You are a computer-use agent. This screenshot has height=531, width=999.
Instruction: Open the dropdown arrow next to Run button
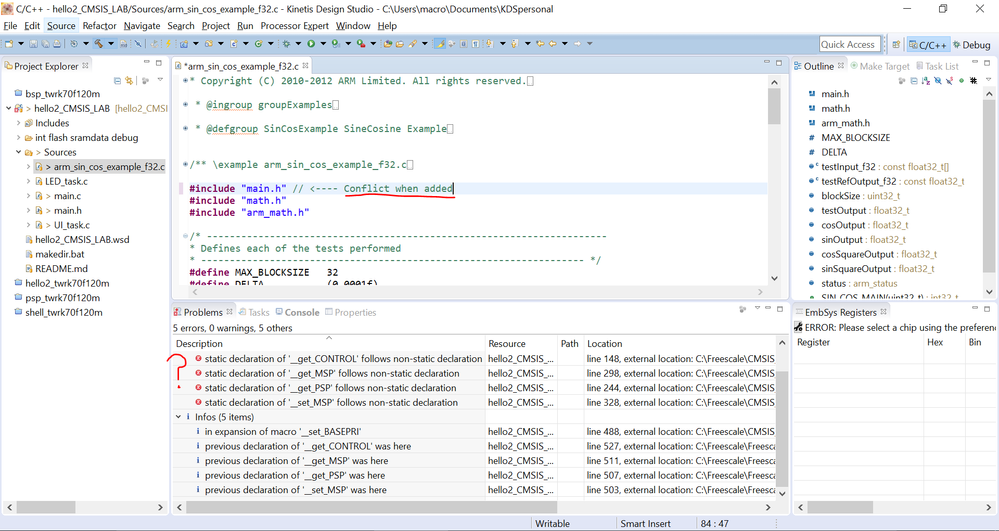coord(323,44)
